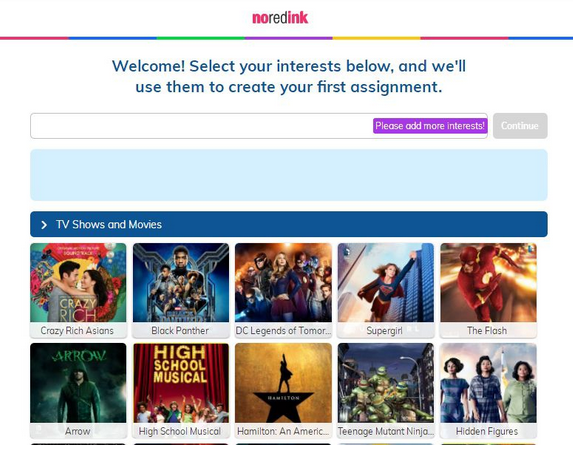573x458 pixels.
Task: Select the Teenage Mutant Ninja Turtles tile
Action: click(386, 391)
